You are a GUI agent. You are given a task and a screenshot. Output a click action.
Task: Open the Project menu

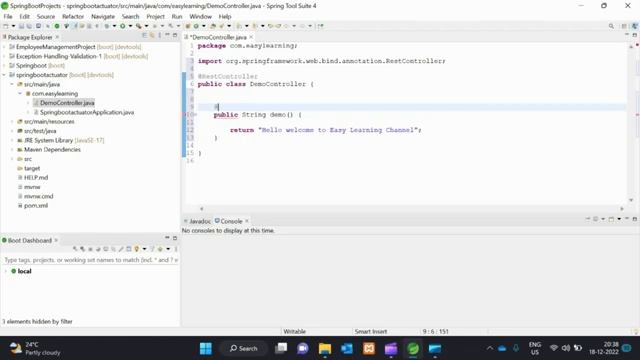pyautogui.click(x=155, y=16)
